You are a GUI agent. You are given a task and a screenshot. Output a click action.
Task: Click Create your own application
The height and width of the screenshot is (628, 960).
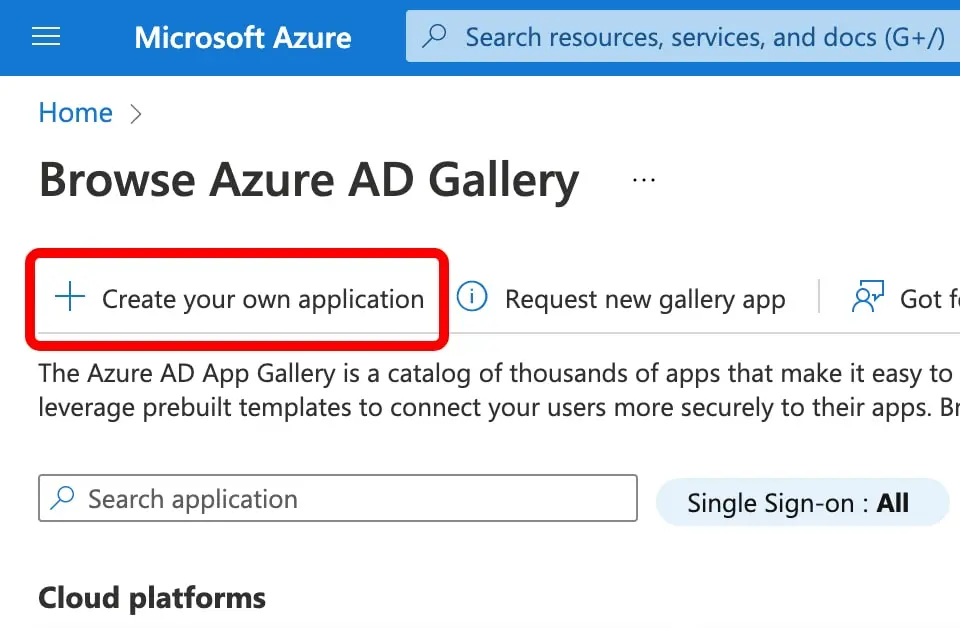click(262, 299)
